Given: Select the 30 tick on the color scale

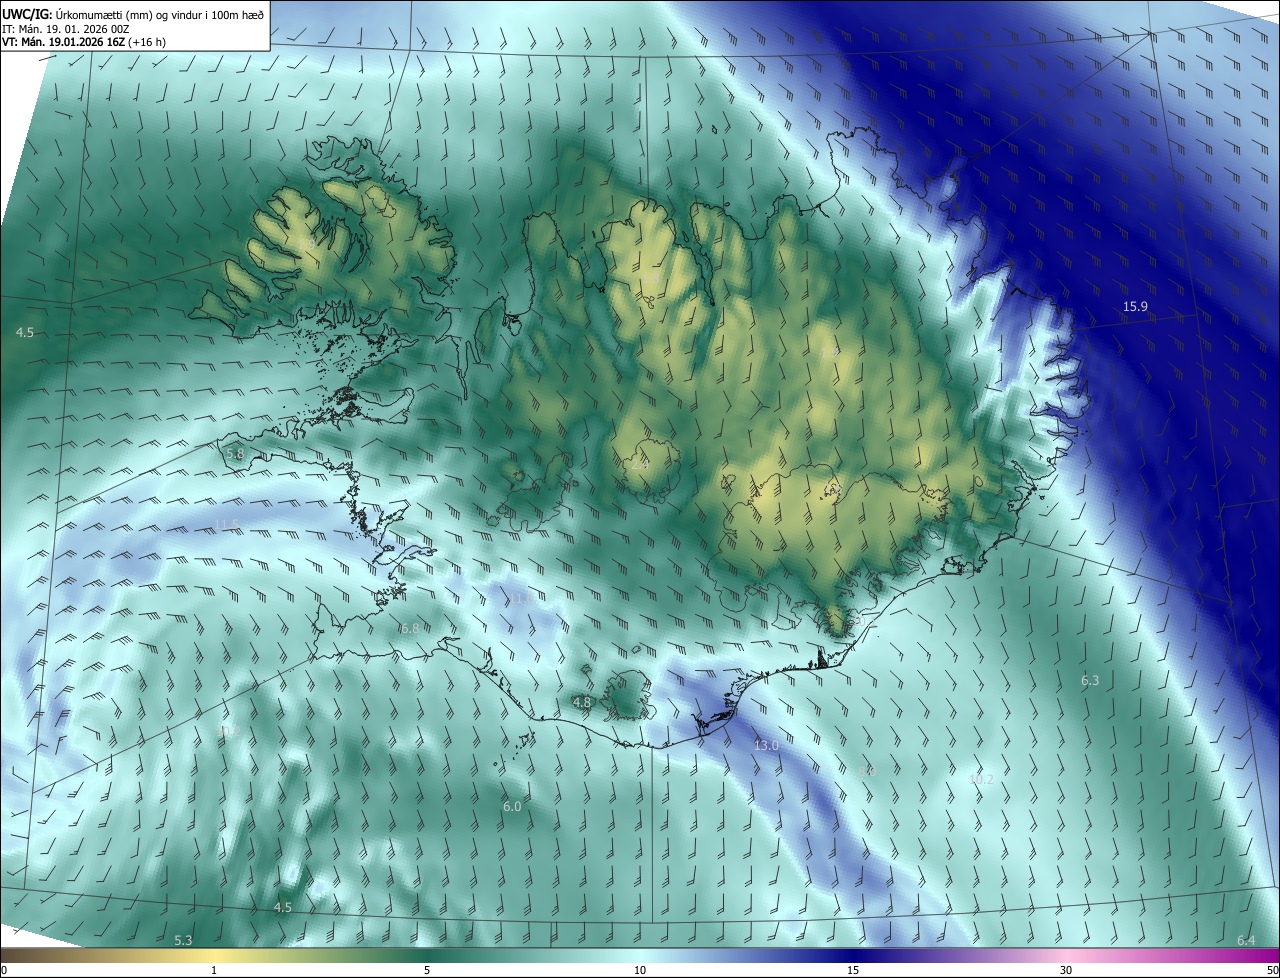Looking at the screenshot, I should pos(1066,970).
